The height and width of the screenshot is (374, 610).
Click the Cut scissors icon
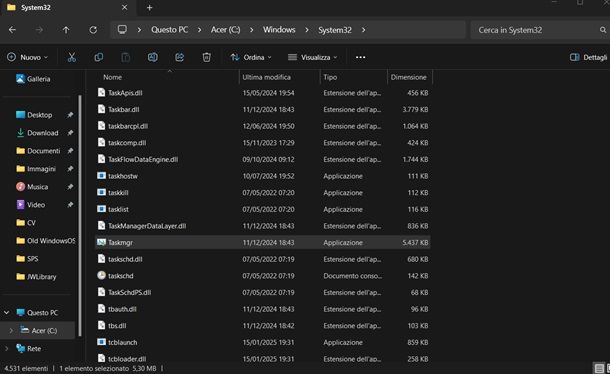tap(72, 57)
